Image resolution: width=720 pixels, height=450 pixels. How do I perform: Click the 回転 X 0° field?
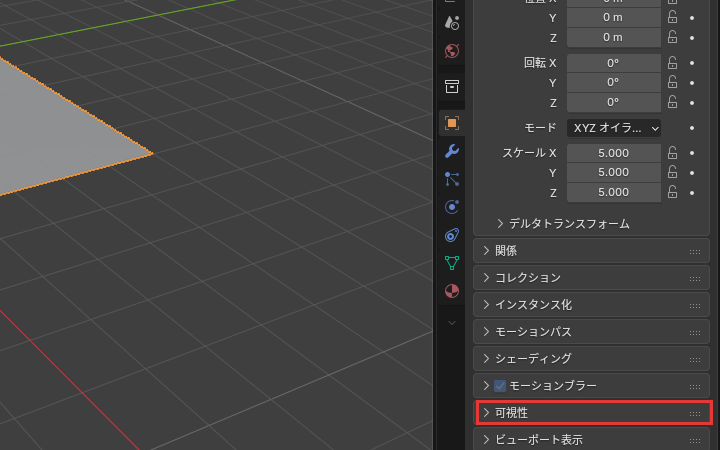point(614,63)
